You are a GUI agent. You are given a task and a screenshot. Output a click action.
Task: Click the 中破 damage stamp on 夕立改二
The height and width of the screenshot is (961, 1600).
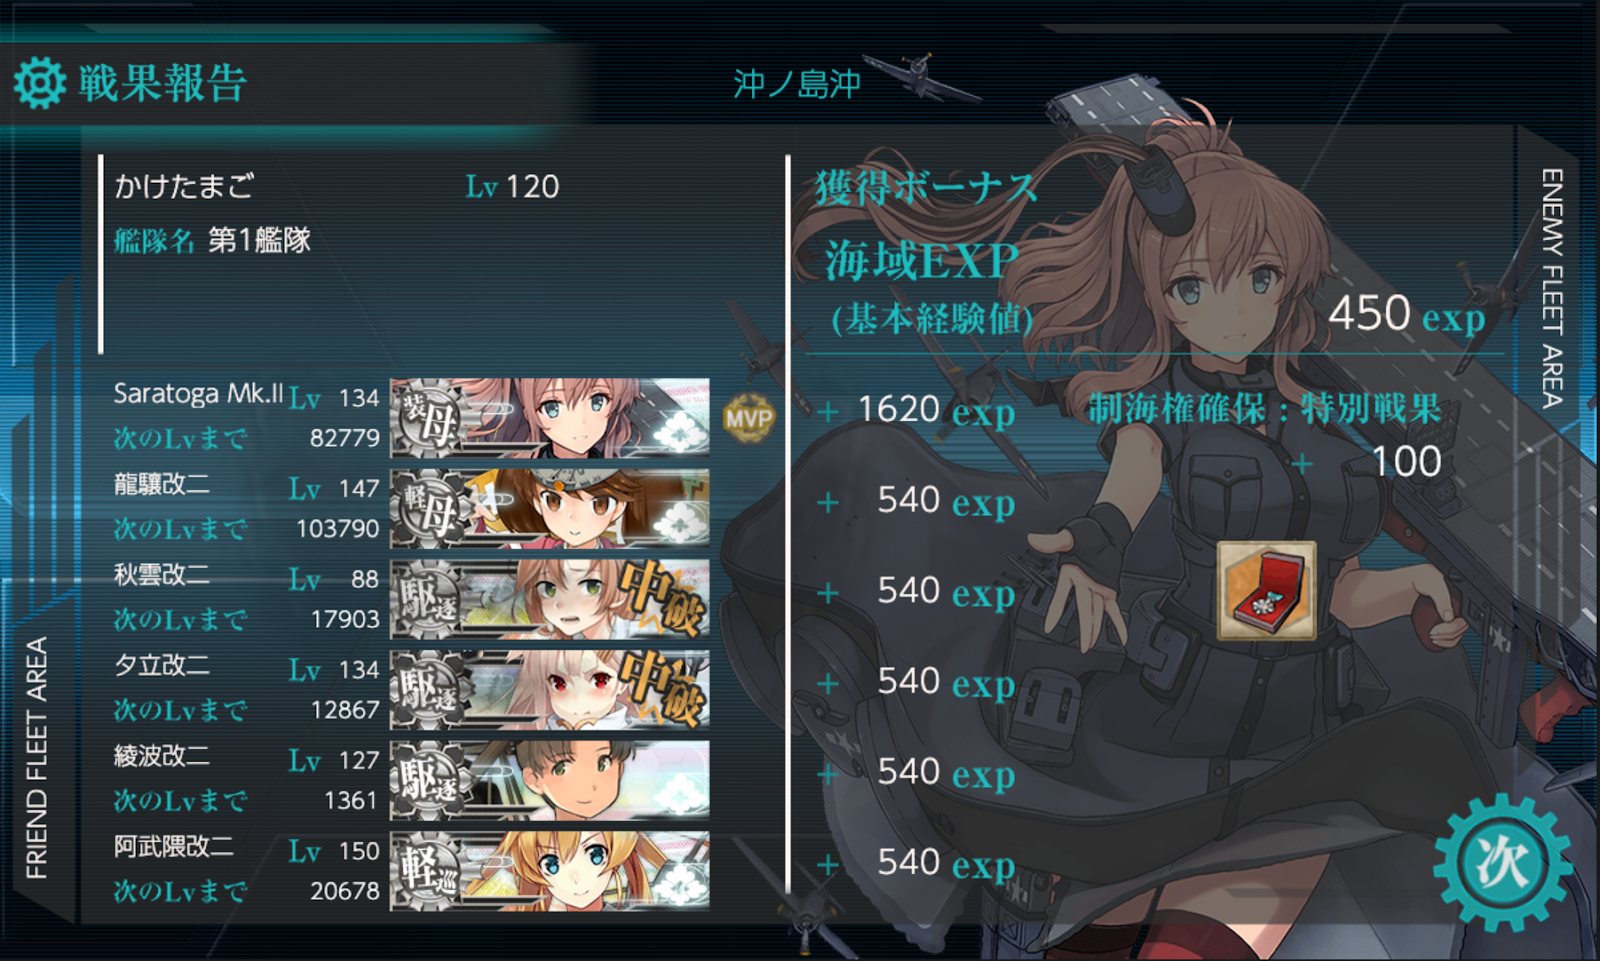click(x=660, y=690)
